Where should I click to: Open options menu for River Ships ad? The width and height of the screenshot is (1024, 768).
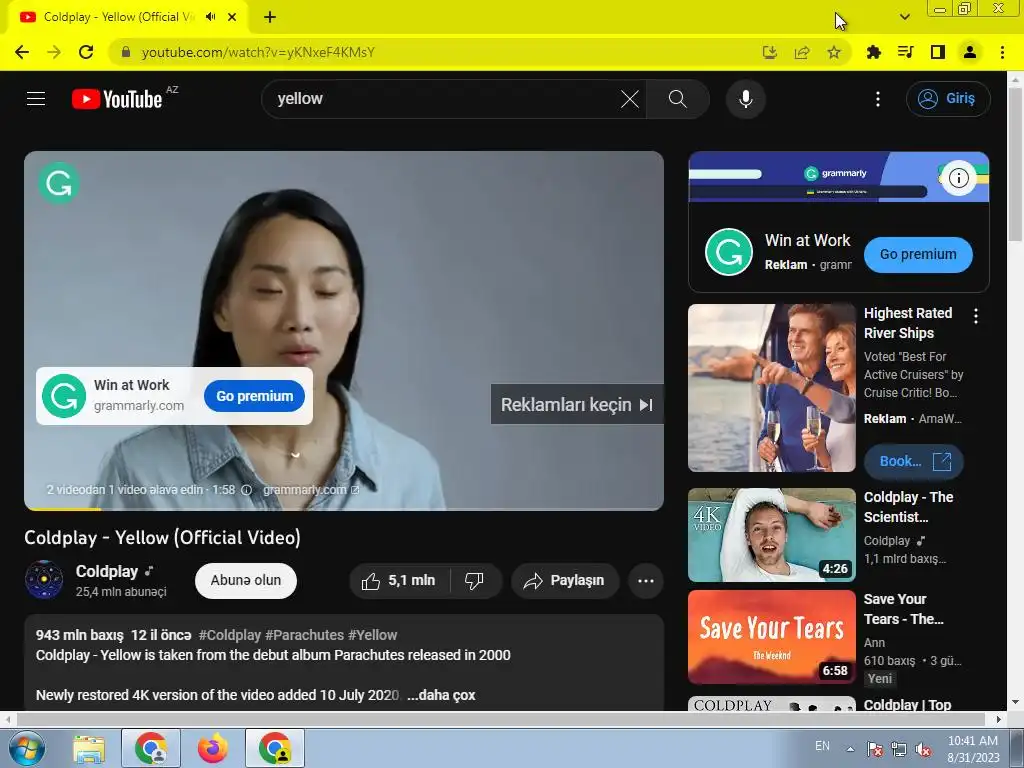tap(976, 316)
